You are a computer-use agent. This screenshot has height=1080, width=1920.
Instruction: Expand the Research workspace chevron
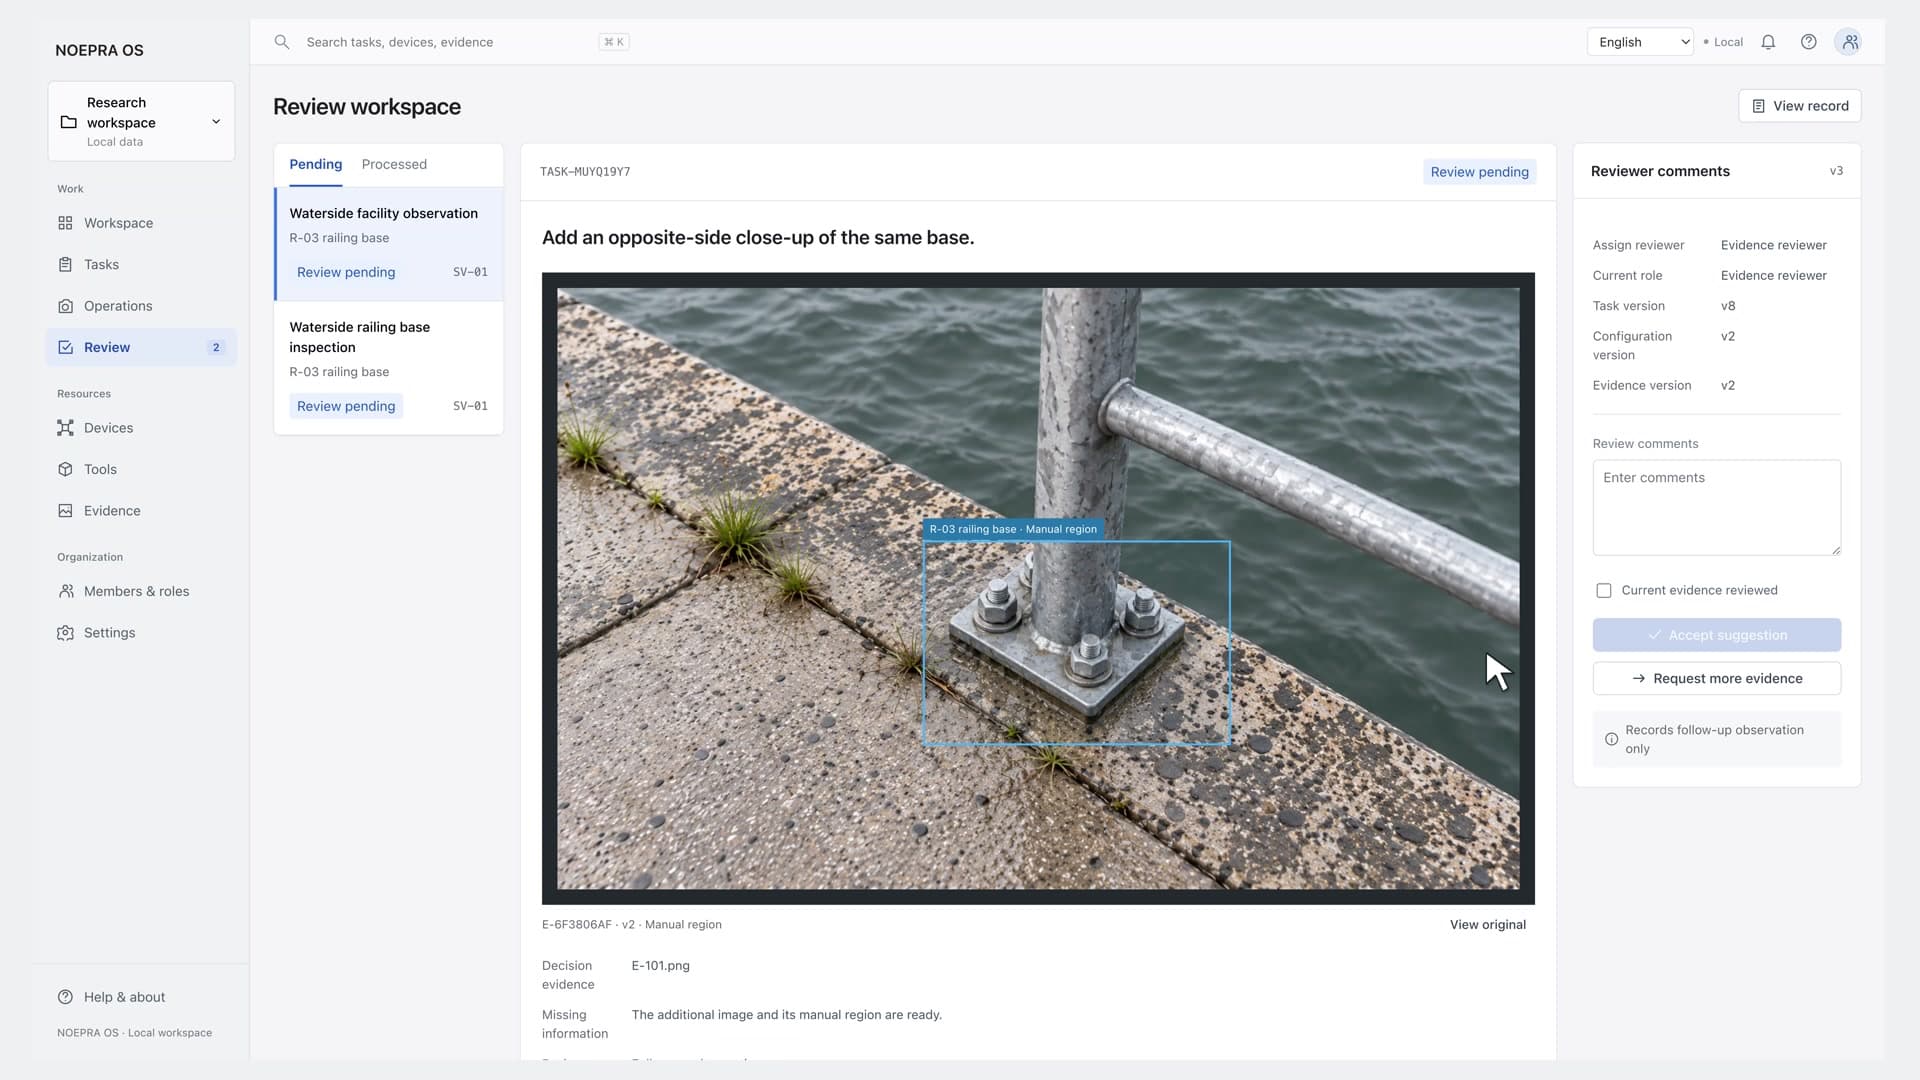[x=216, y=122]
